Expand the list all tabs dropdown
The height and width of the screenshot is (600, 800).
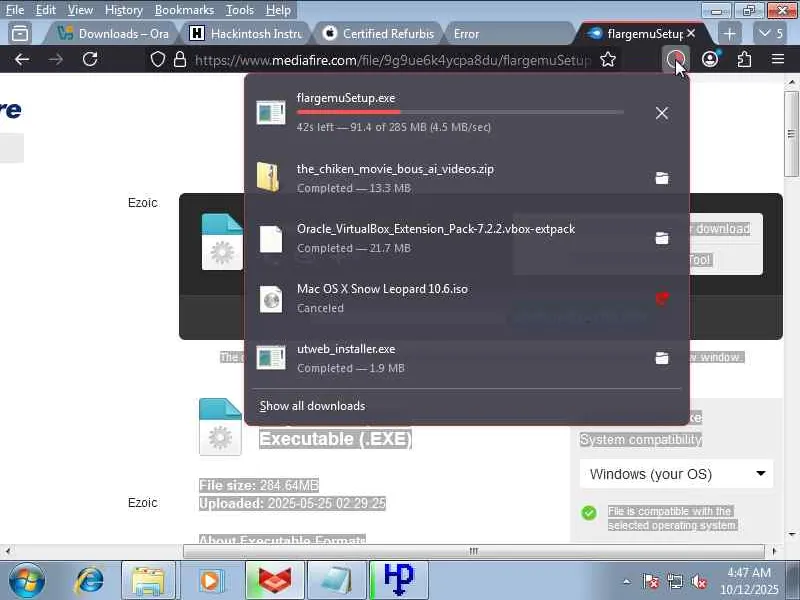770,34
